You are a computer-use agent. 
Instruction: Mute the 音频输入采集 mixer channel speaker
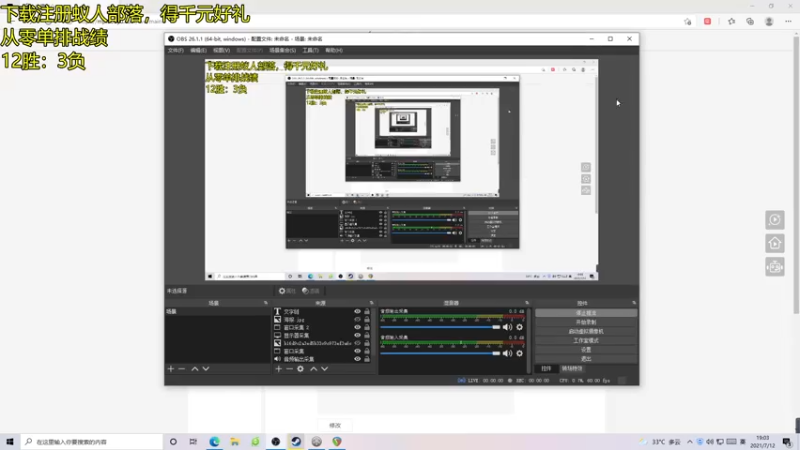point(507,353)
